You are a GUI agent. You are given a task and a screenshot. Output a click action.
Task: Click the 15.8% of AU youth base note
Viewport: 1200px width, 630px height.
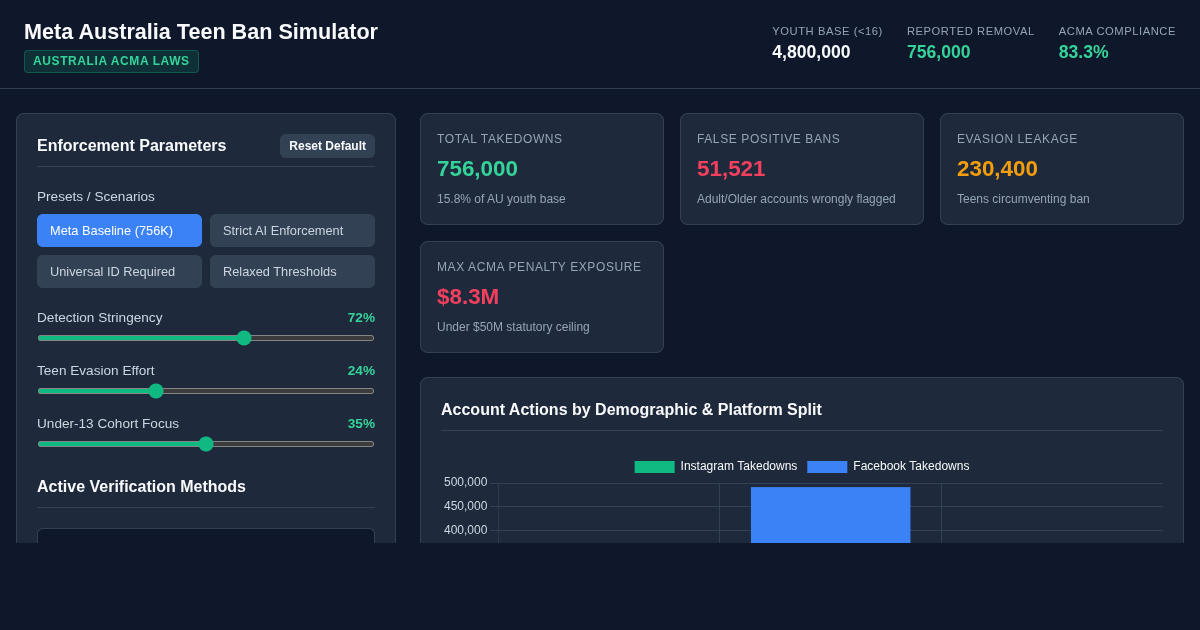coord(501,199)
